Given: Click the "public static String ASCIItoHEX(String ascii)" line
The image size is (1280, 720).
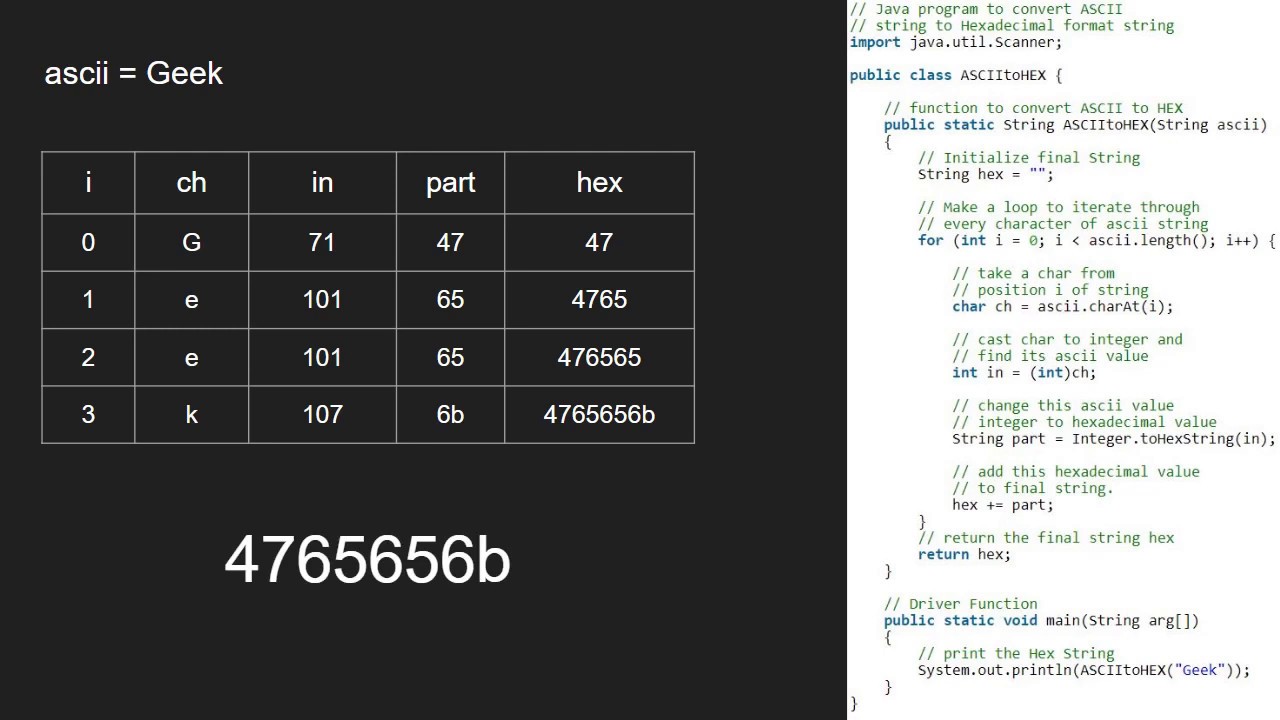Looking at the screenshot, I should pyautogui.click(x=1075, y=125).
